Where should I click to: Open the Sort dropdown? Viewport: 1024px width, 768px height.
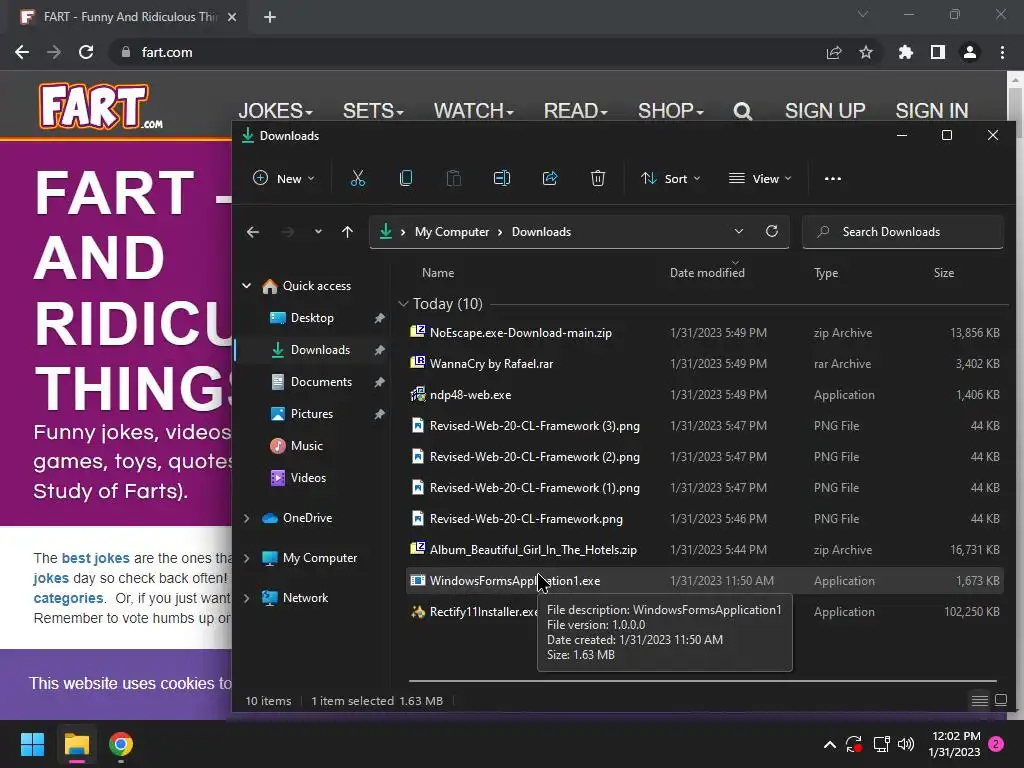[x=671, y=178]
